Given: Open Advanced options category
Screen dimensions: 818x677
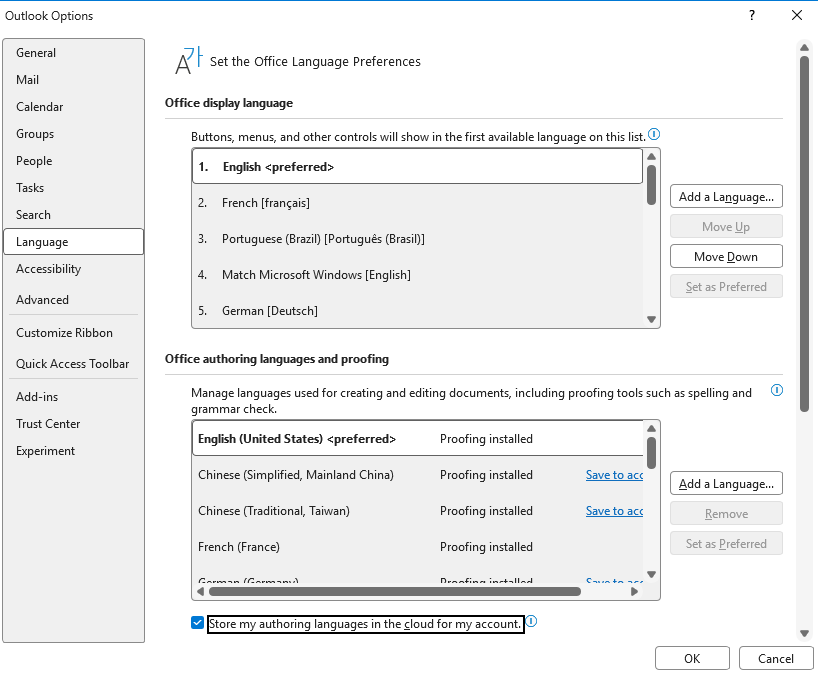Looking at the screenshot, I should [x=74, y=300].
